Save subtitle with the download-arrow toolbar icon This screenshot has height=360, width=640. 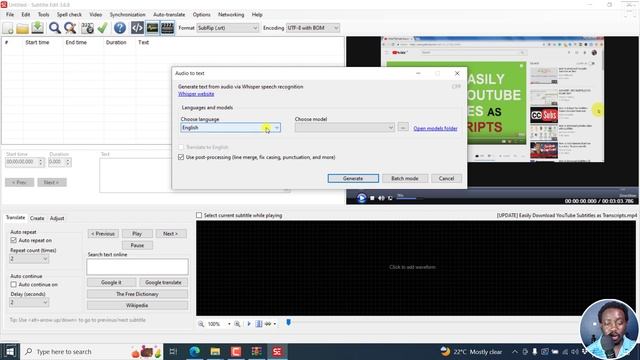coord(38,28)
